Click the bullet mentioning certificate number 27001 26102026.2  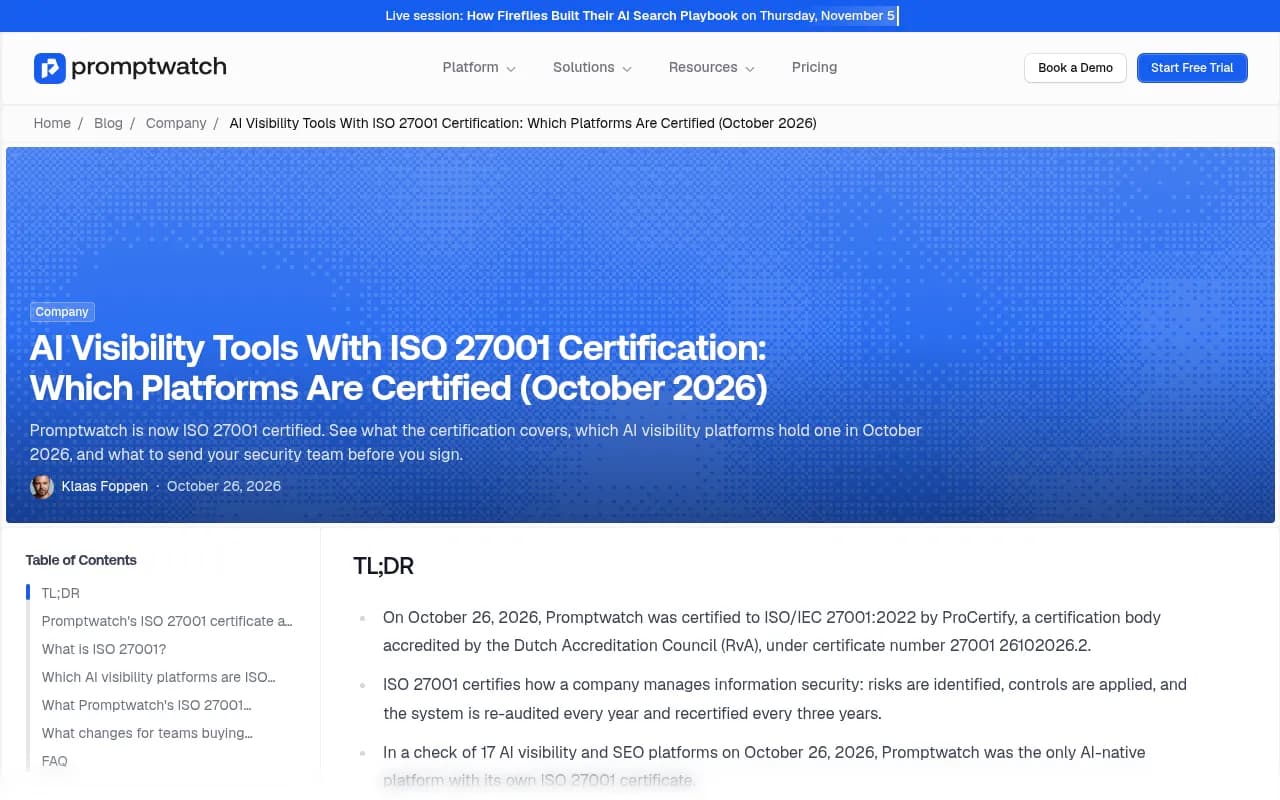(771, 631)
